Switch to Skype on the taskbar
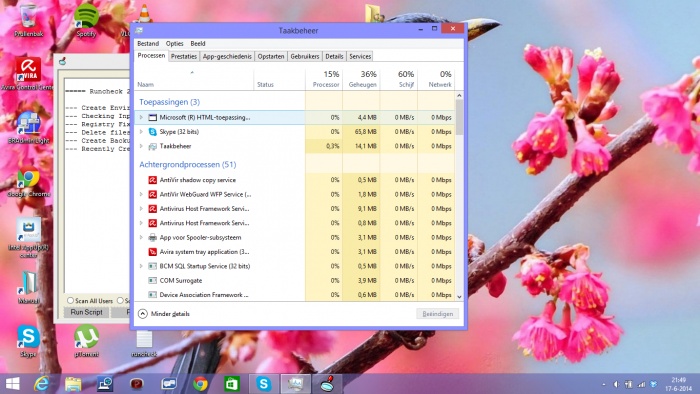Viewport: 700px width, 394px height. pos(264,384)
